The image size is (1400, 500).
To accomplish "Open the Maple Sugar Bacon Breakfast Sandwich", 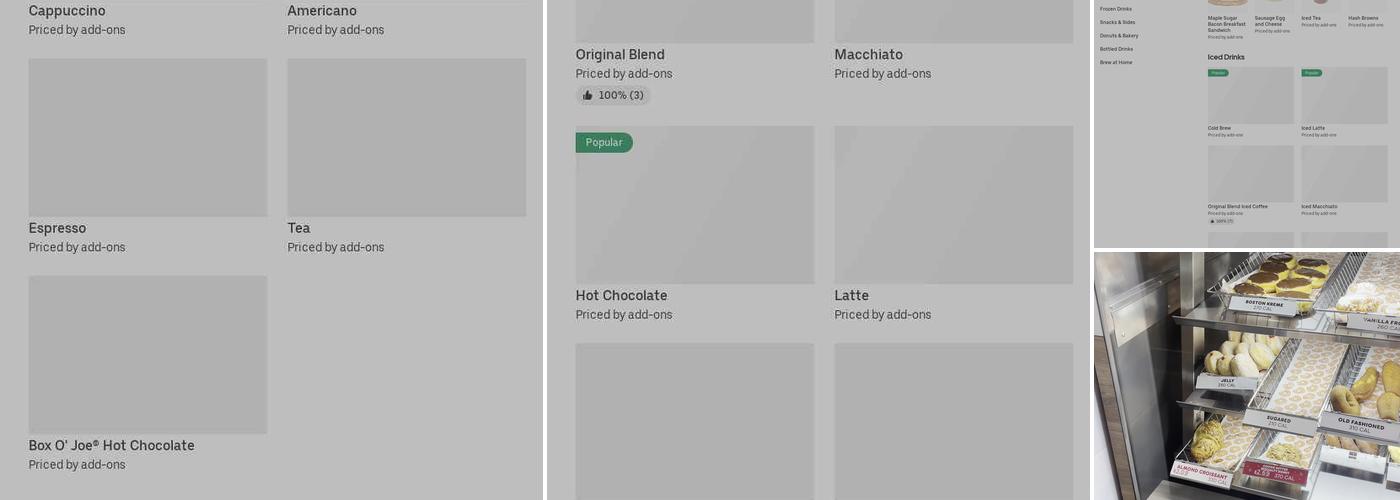I will tap(1227, 23).
